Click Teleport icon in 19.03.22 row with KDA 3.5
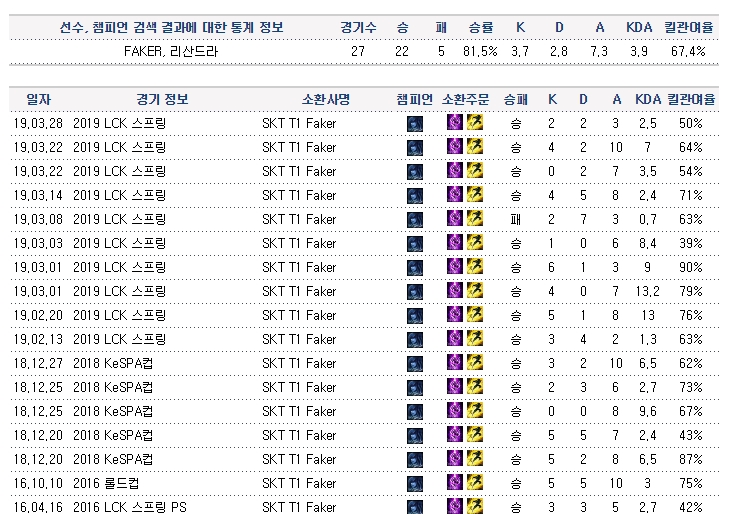Image resolution: width=734 pixels, height=514 pixels. click(455, 170)
